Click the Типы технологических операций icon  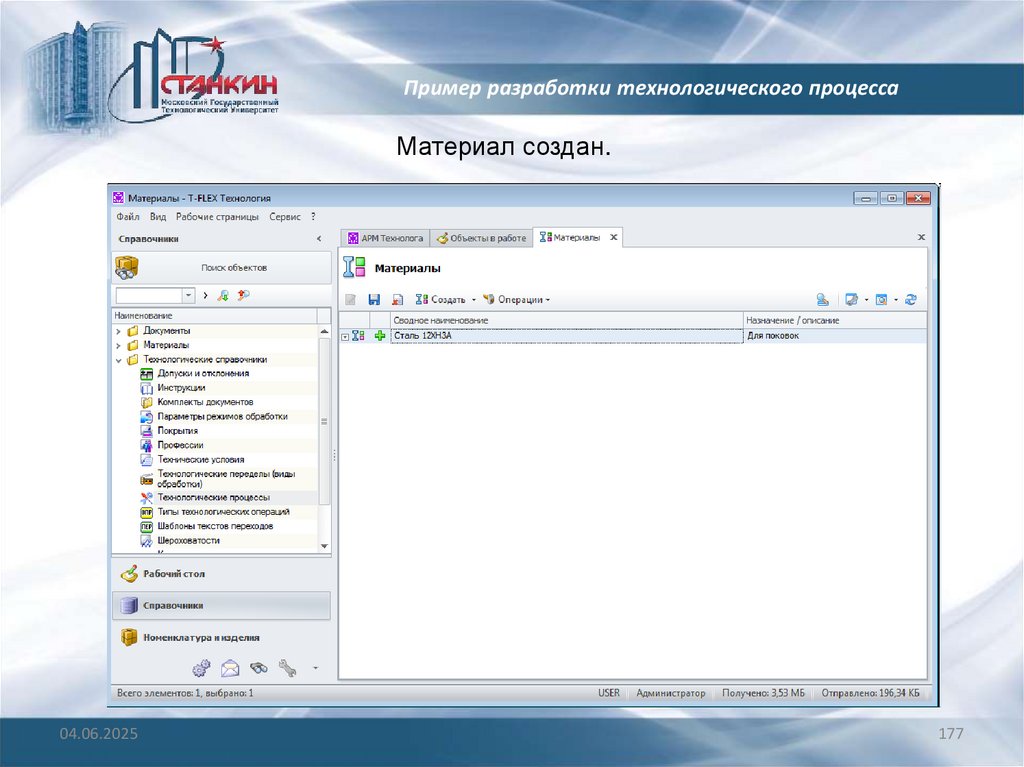click(147, 512)
